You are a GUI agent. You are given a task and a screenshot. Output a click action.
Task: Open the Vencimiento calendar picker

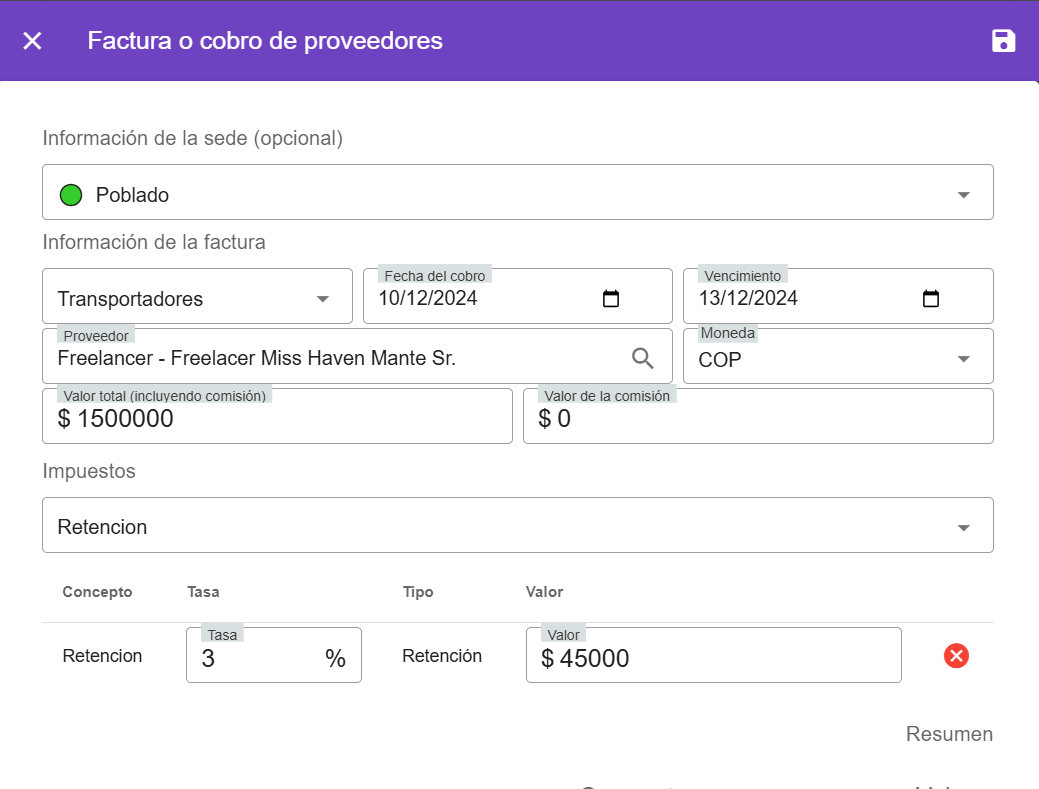930,297
